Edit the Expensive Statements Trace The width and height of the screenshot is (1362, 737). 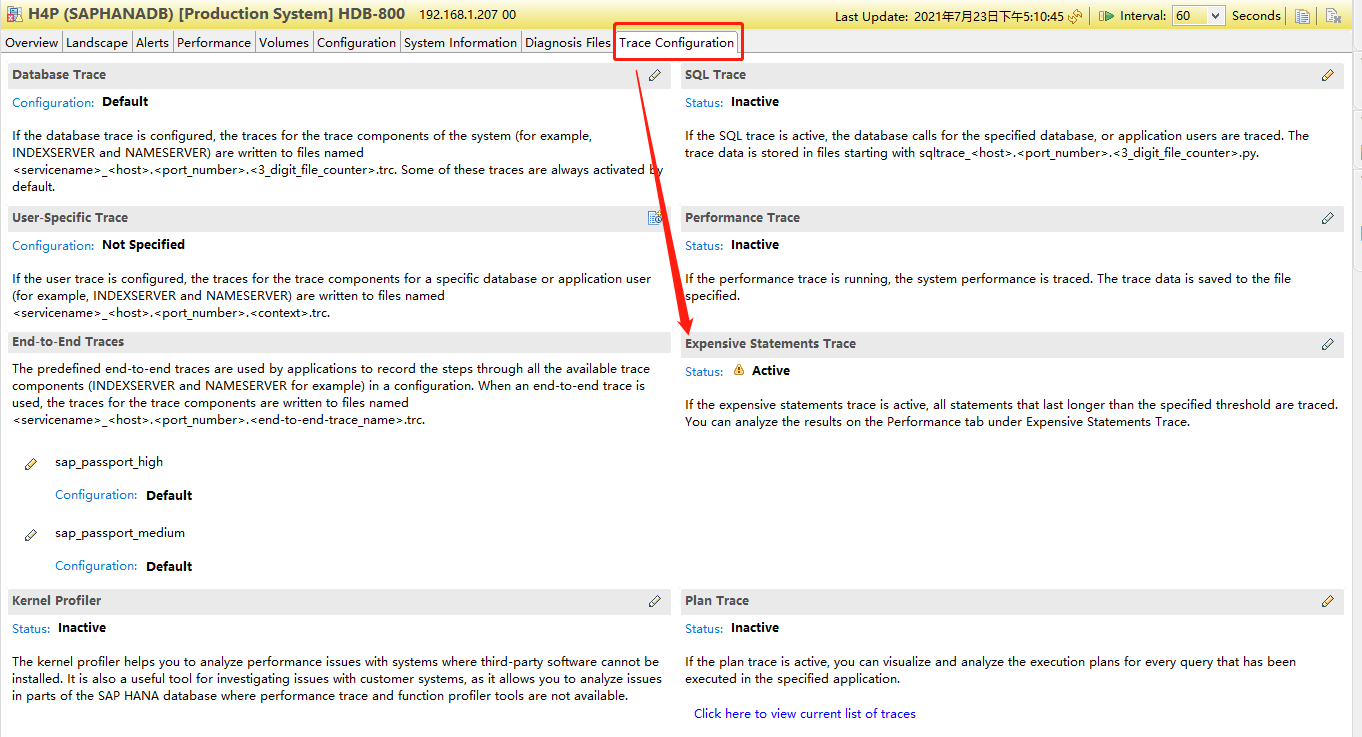tap(1328, 344)
